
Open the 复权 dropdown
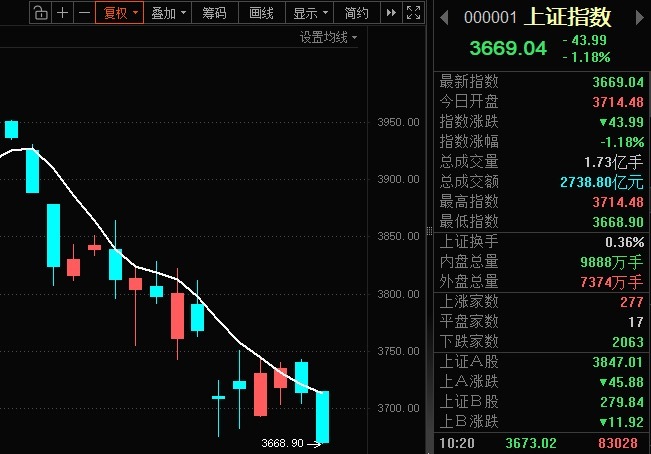pos(120,13)
